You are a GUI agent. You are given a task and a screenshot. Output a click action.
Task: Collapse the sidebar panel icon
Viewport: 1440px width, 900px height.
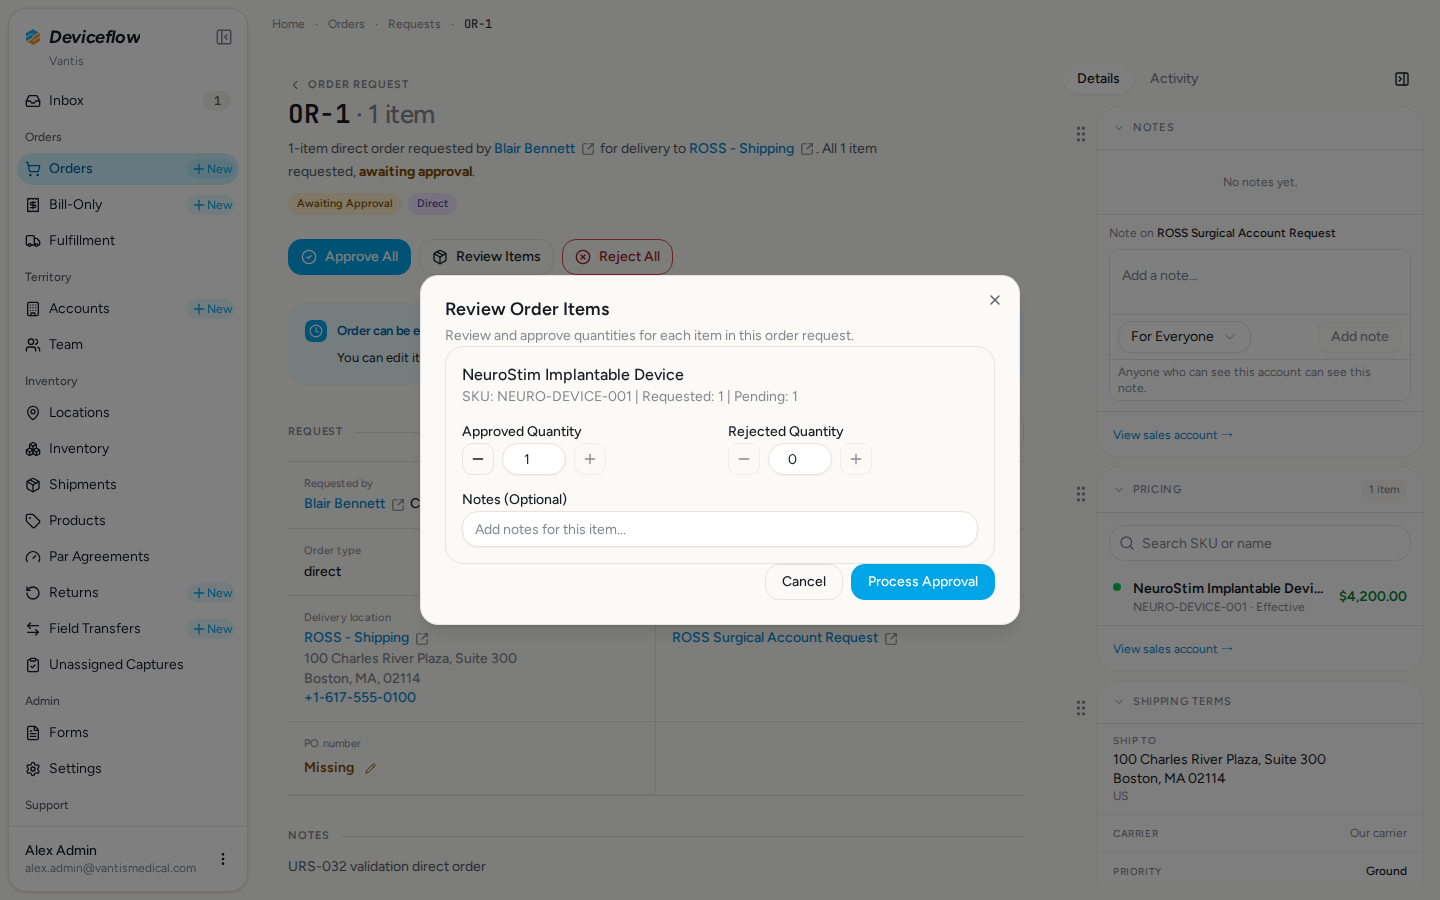tap(224, 37)
